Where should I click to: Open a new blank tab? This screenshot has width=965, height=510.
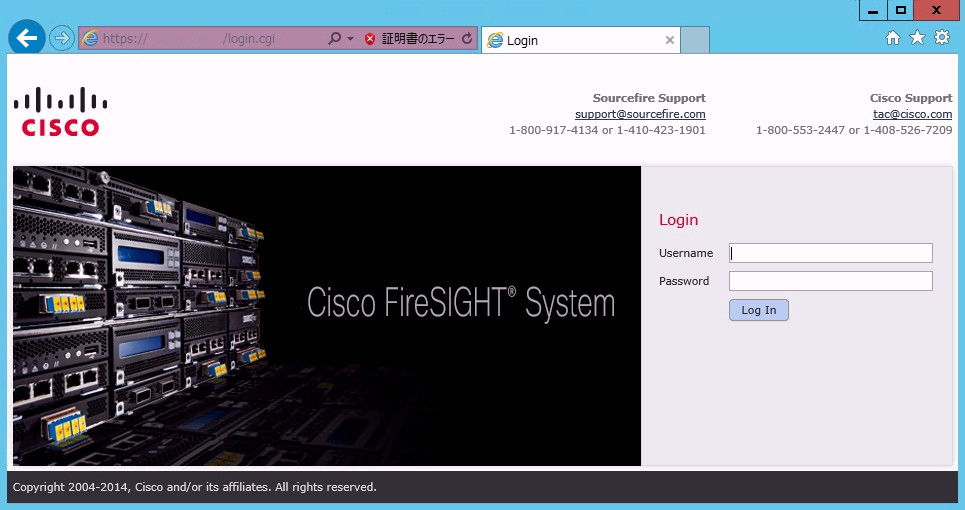coord(695,40)
